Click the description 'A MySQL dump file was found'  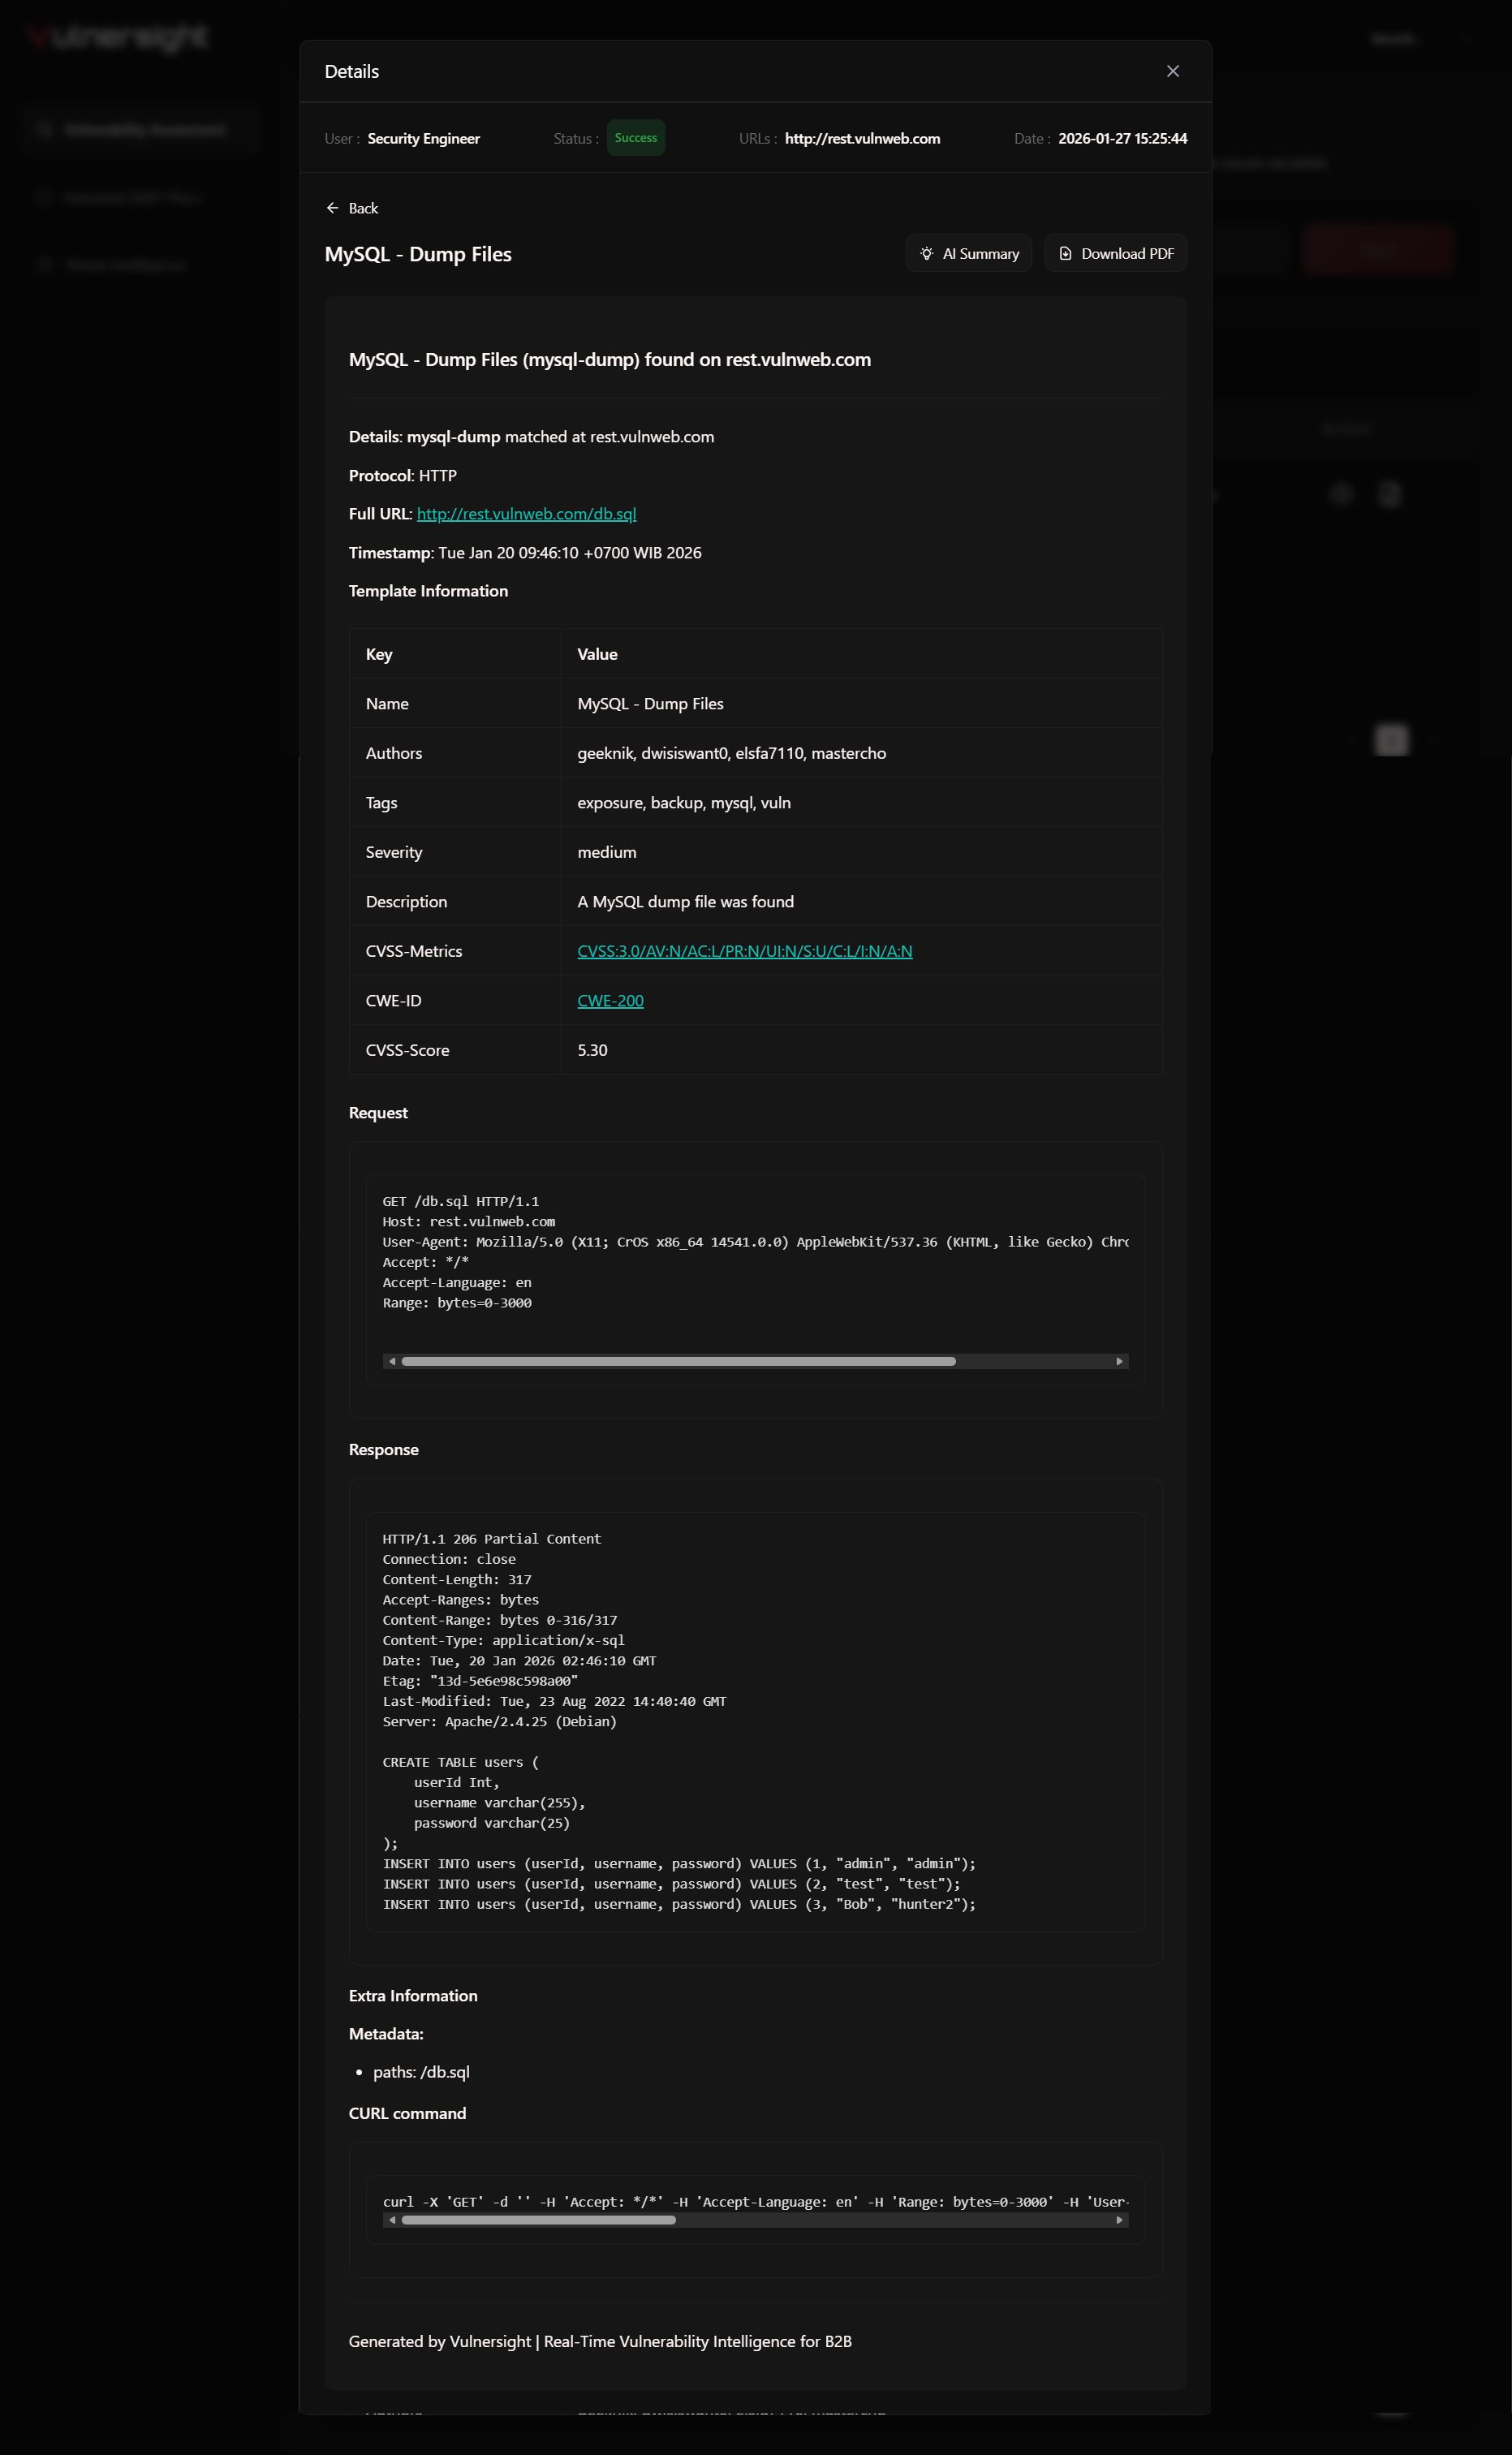tap(685, 901)
